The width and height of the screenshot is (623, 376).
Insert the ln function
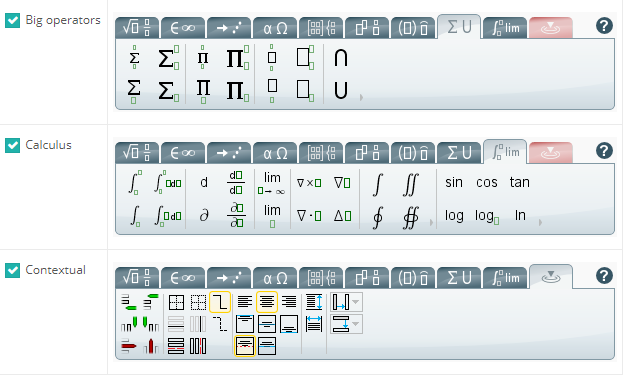coord(520,215)
